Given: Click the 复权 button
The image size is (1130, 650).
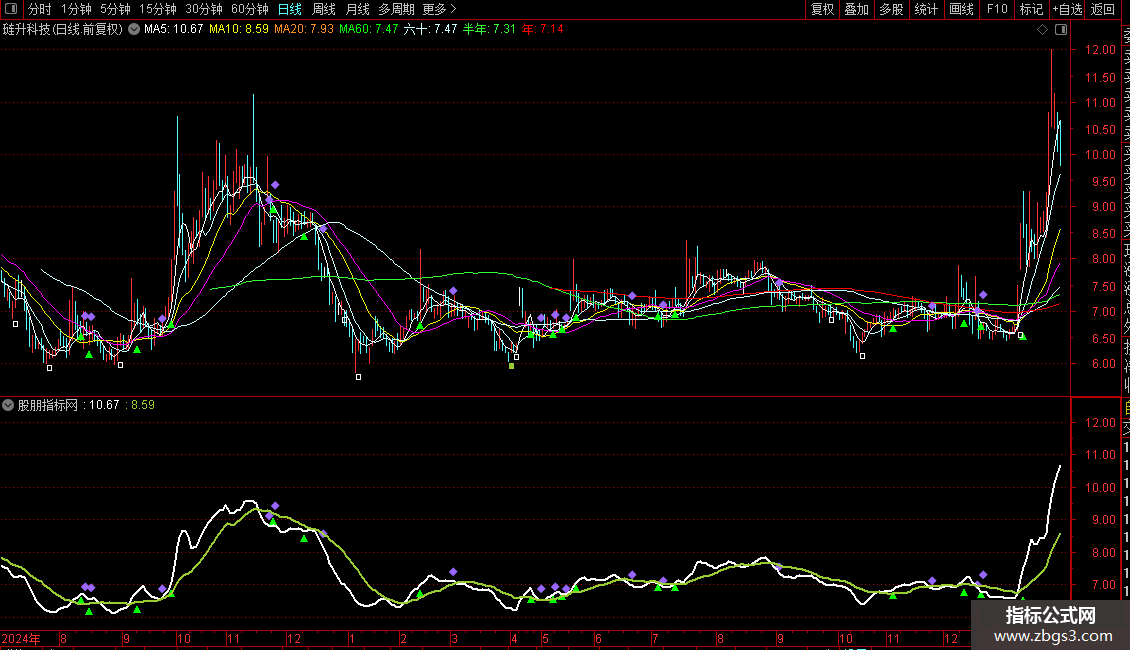Looking at the screenshot, I should pos(822,9).
